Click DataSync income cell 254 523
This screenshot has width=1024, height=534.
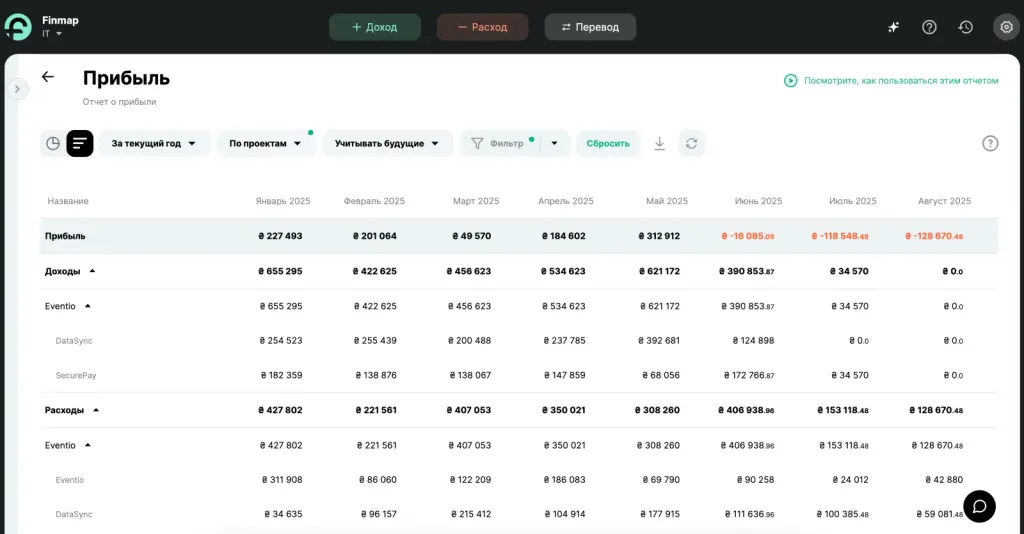click(x=281, y=341)
